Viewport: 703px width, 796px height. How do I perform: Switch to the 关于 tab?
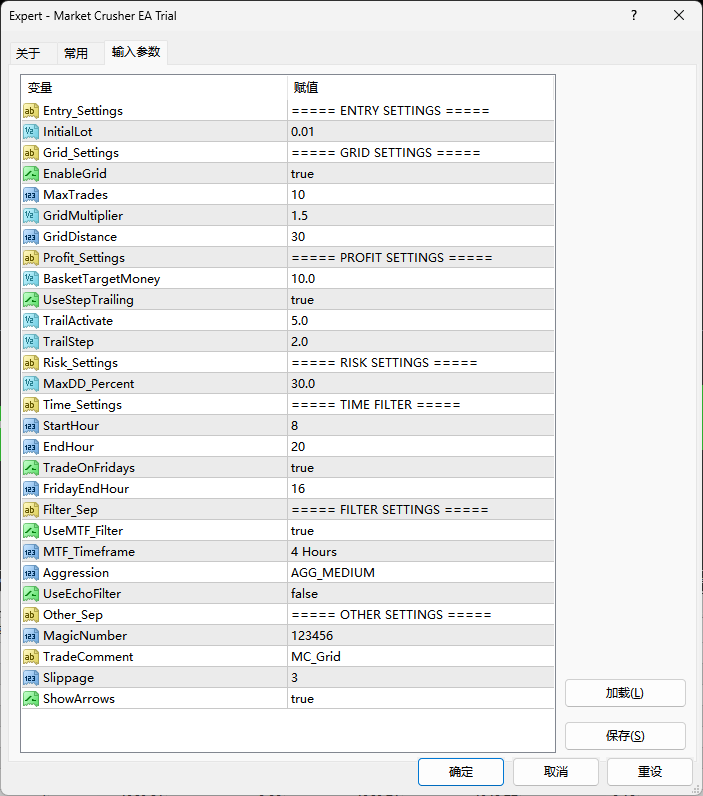point(28,54)
